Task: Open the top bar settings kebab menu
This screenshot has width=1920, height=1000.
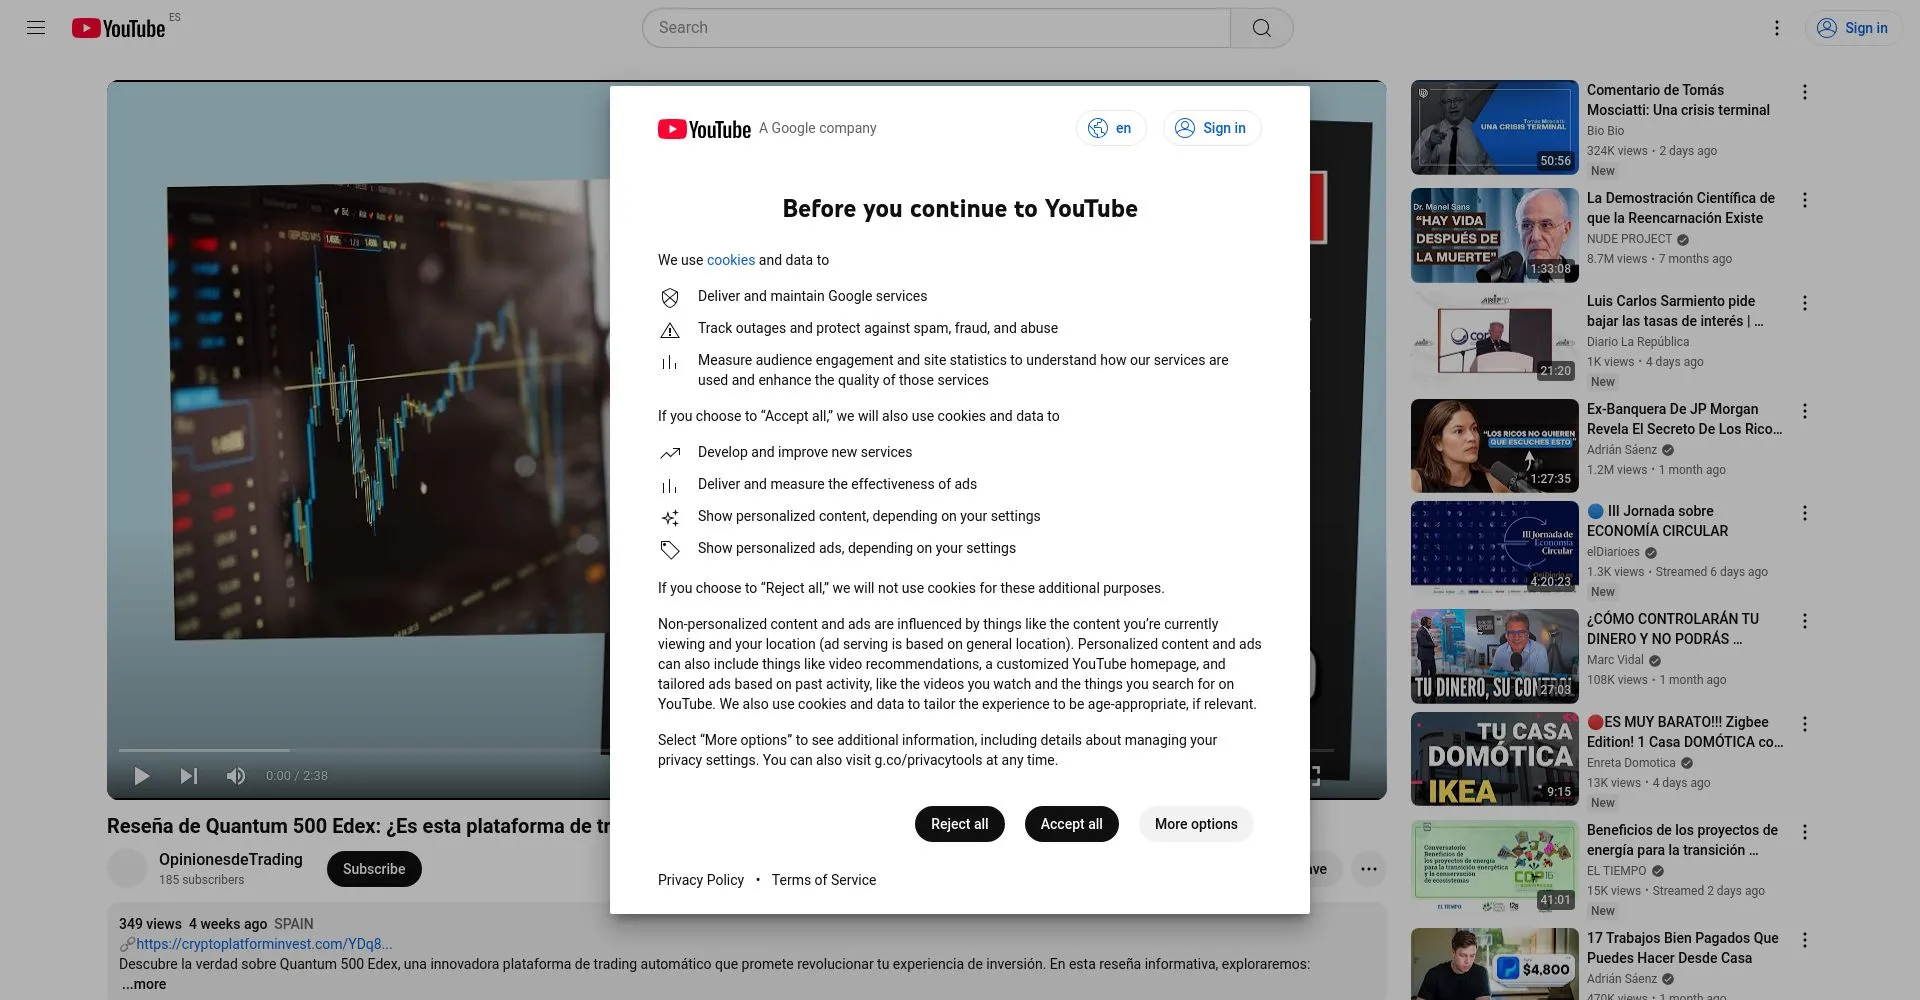Action: pyautogui.click(x=1777, y=28)
